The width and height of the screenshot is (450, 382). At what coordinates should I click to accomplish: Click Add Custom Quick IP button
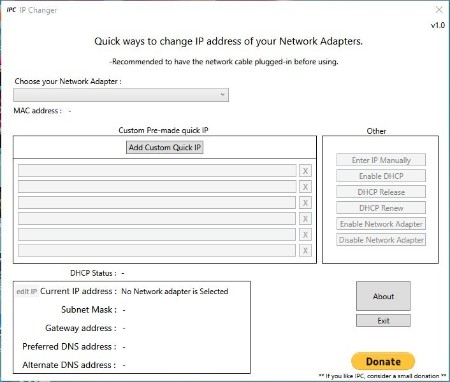click(165, 147)
